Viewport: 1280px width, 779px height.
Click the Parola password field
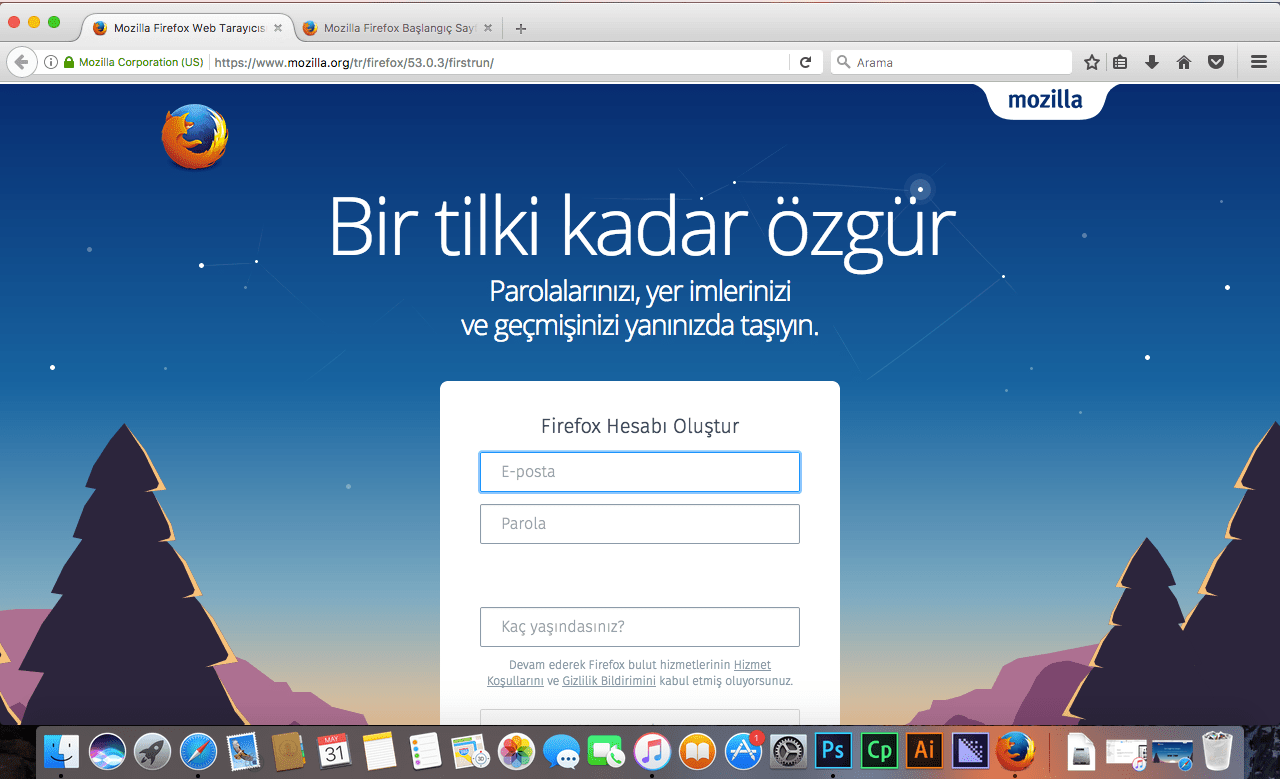point(640,524)
